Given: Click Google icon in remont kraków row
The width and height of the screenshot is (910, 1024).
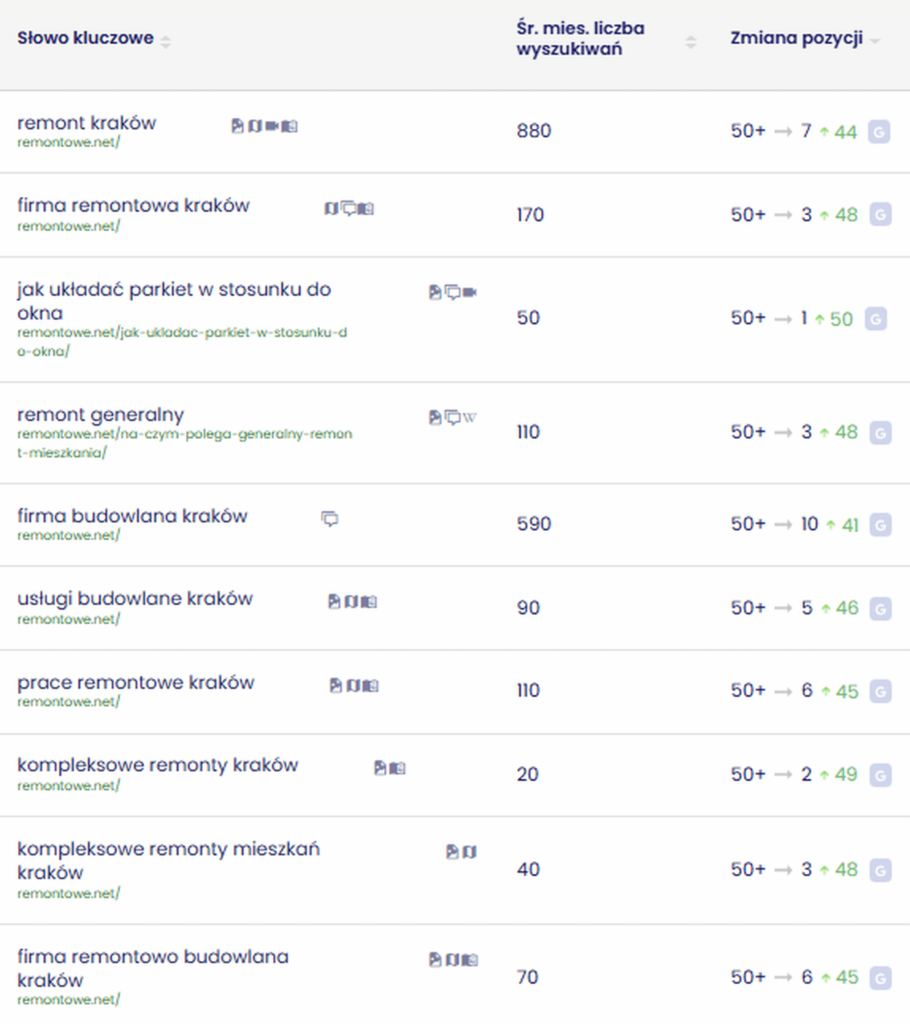Looking at the screenshot, I should click(x=879, y=132).
